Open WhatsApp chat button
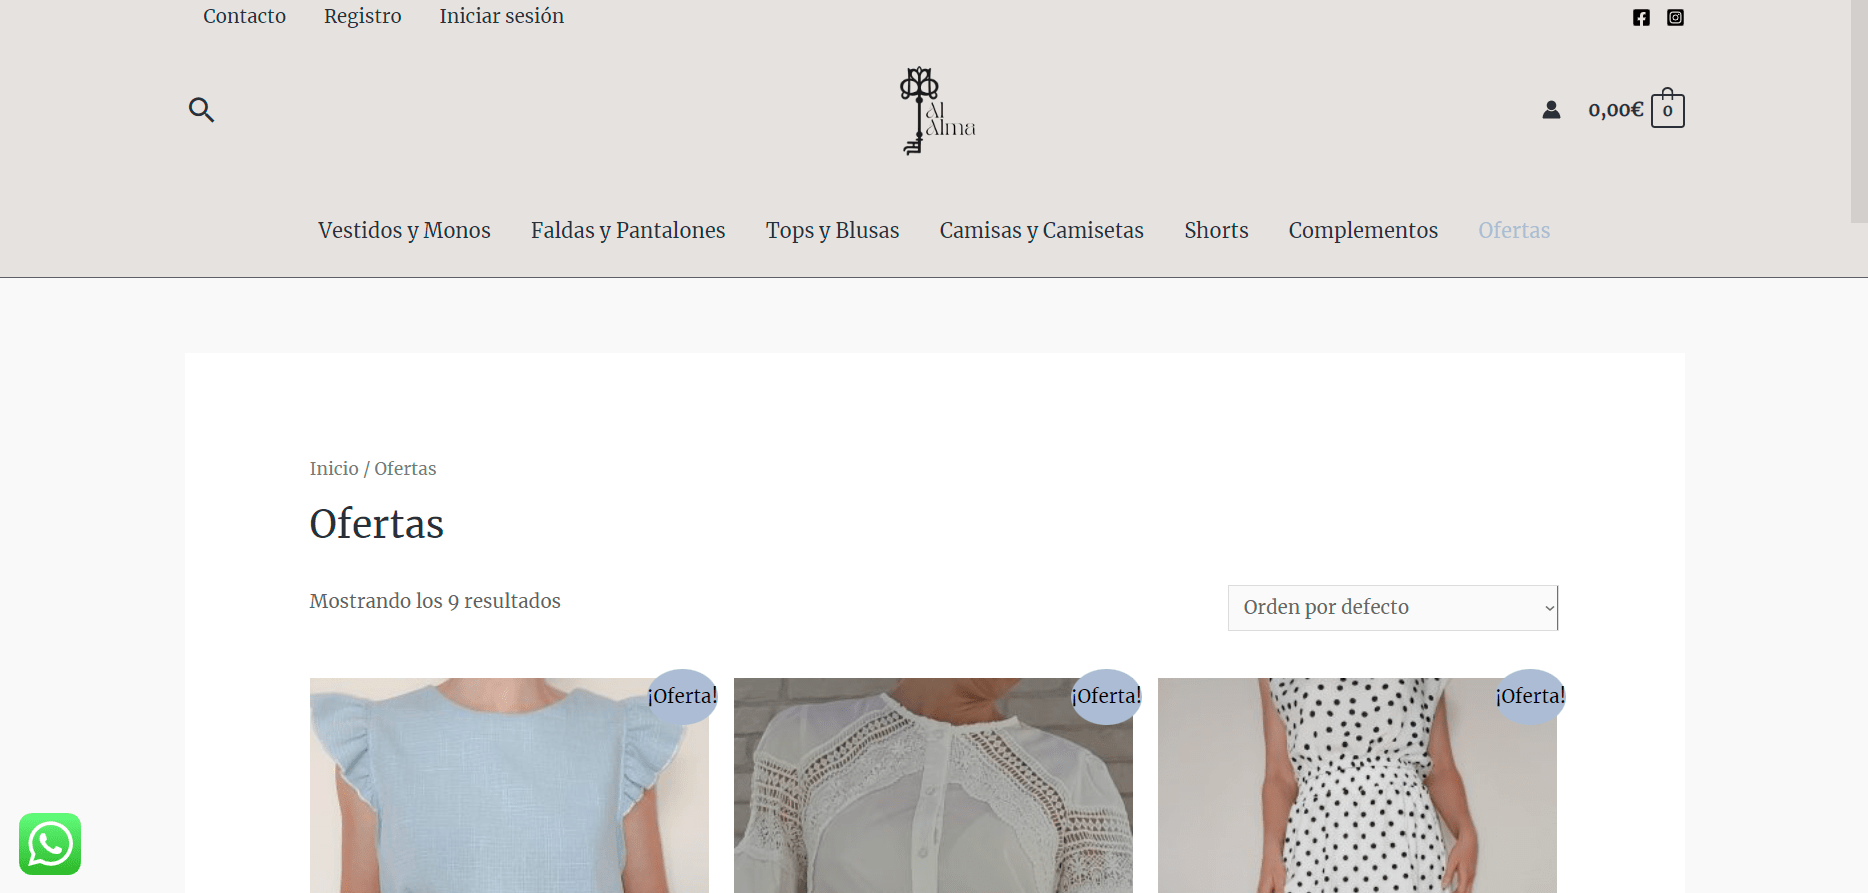The image size is (1868, 893). pos(50,844)
